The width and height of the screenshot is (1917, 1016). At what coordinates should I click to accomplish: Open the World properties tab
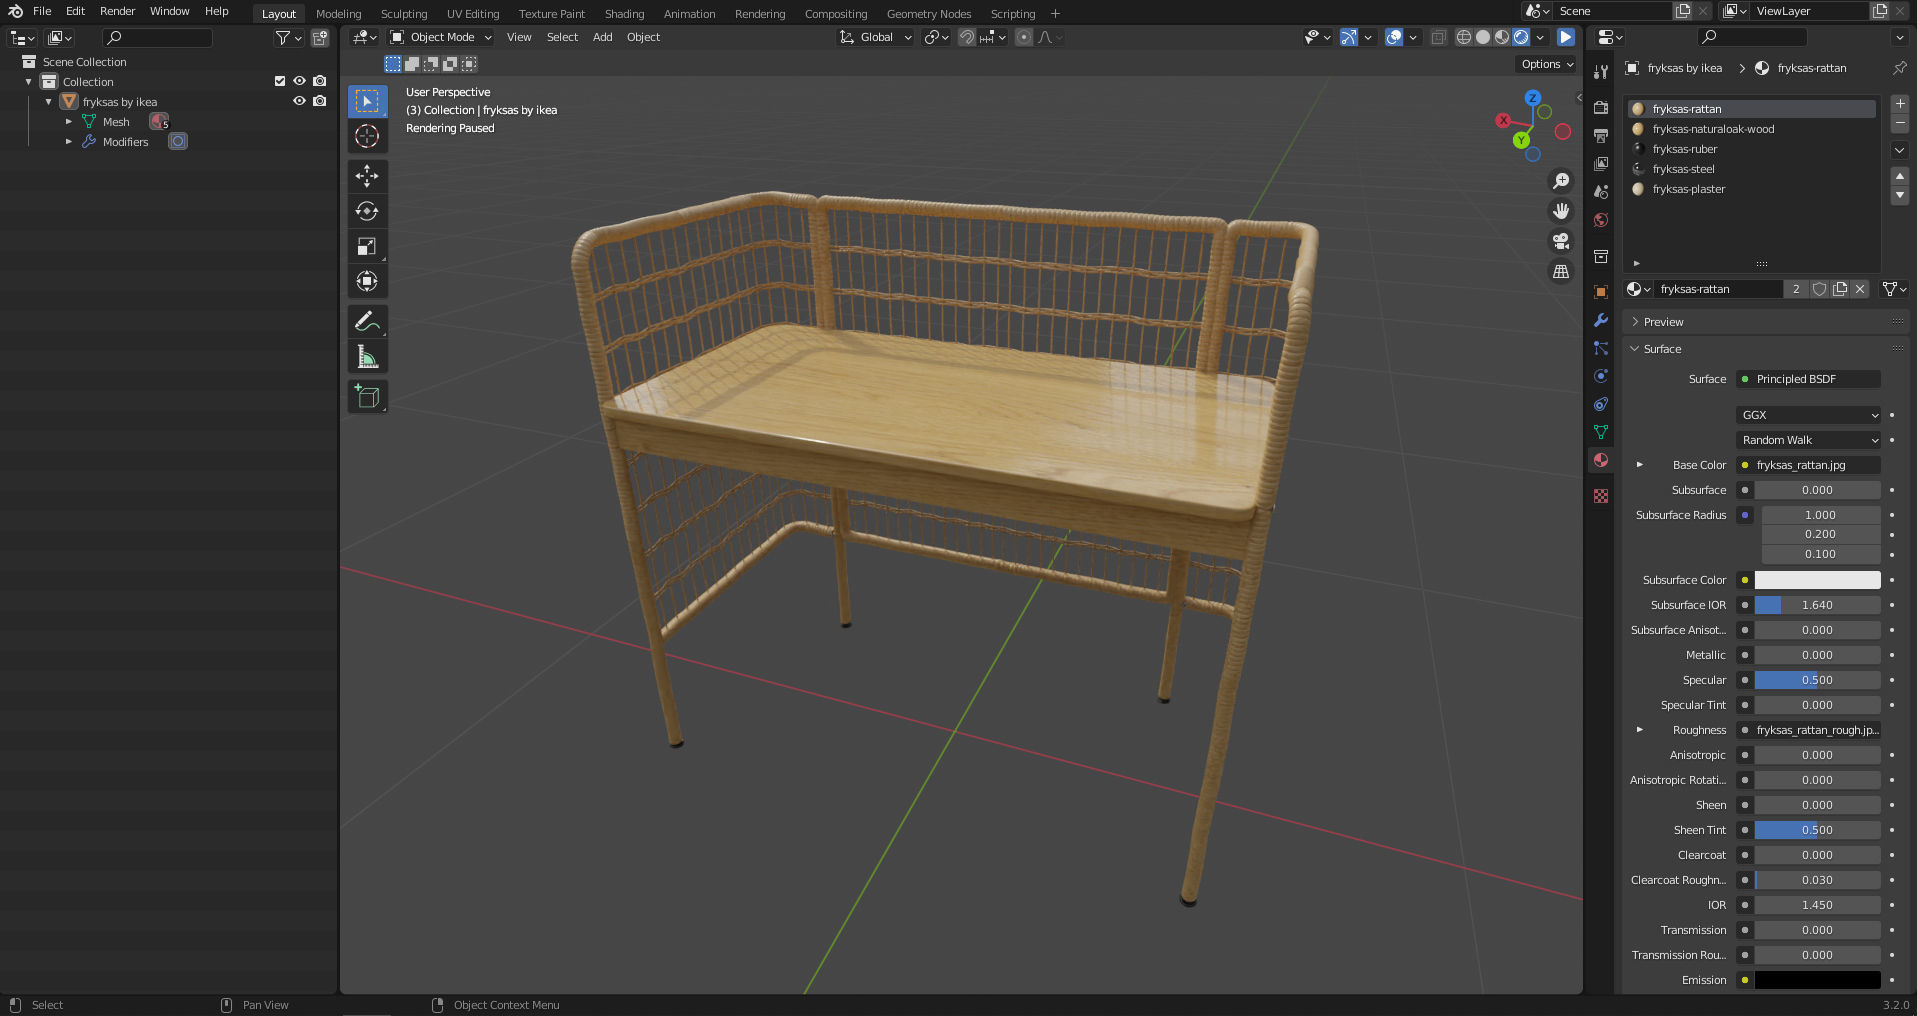pyautogui.click(x=1601, y=219)
